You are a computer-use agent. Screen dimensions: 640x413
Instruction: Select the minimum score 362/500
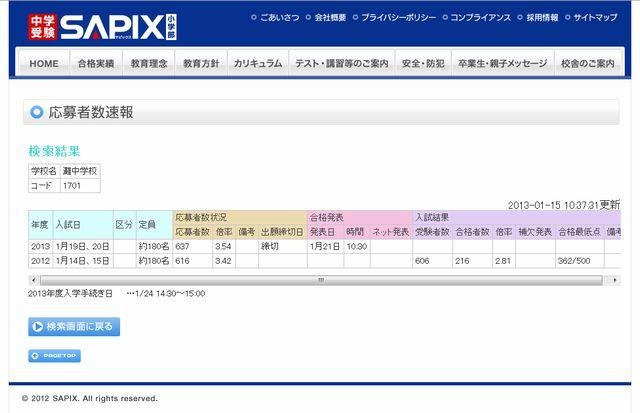(580, 261)
